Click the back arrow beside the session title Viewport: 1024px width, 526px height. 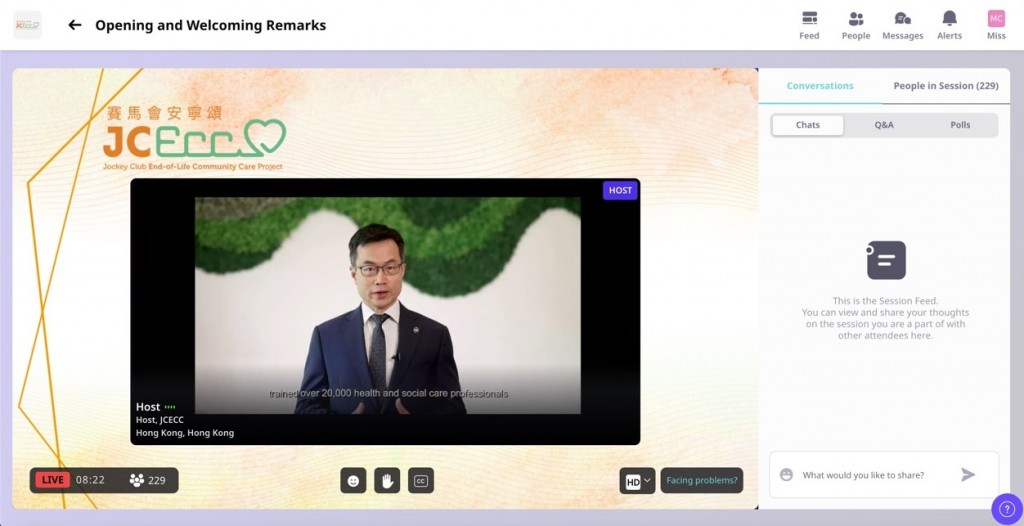click(x=74, y=25)
